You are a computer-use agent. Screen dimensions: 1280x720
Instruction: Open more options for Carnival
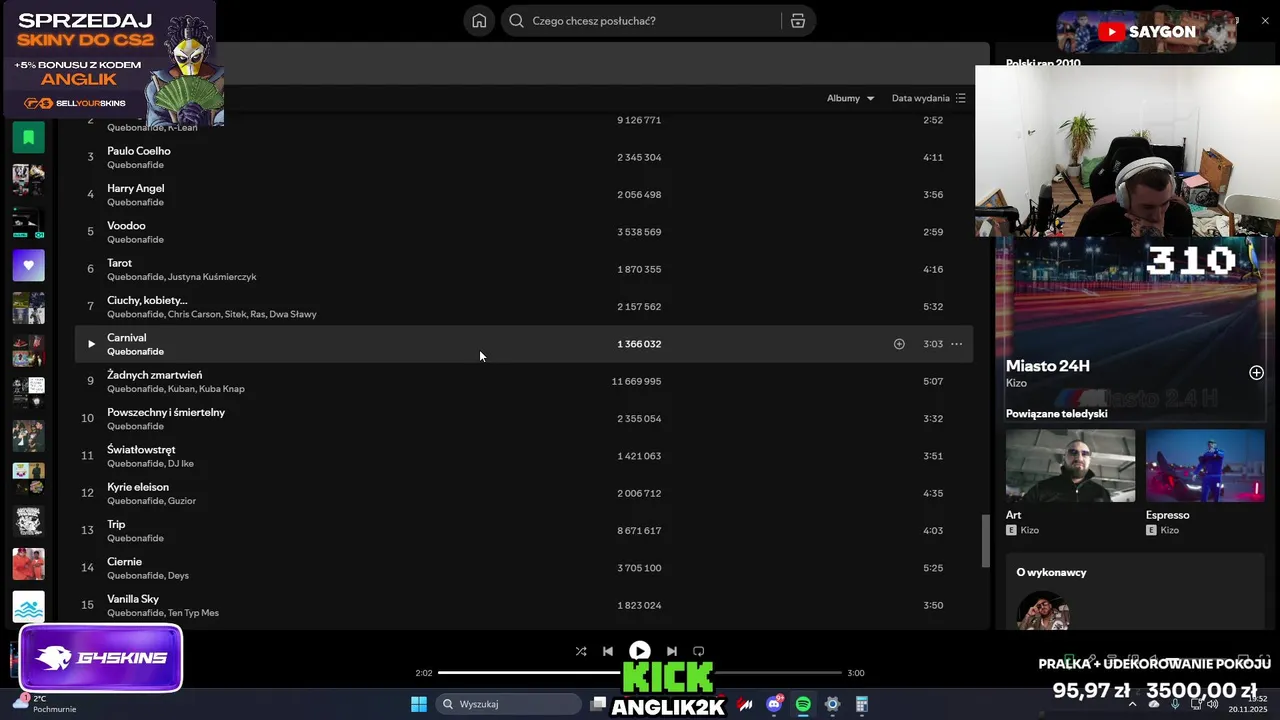pos(956,344)
